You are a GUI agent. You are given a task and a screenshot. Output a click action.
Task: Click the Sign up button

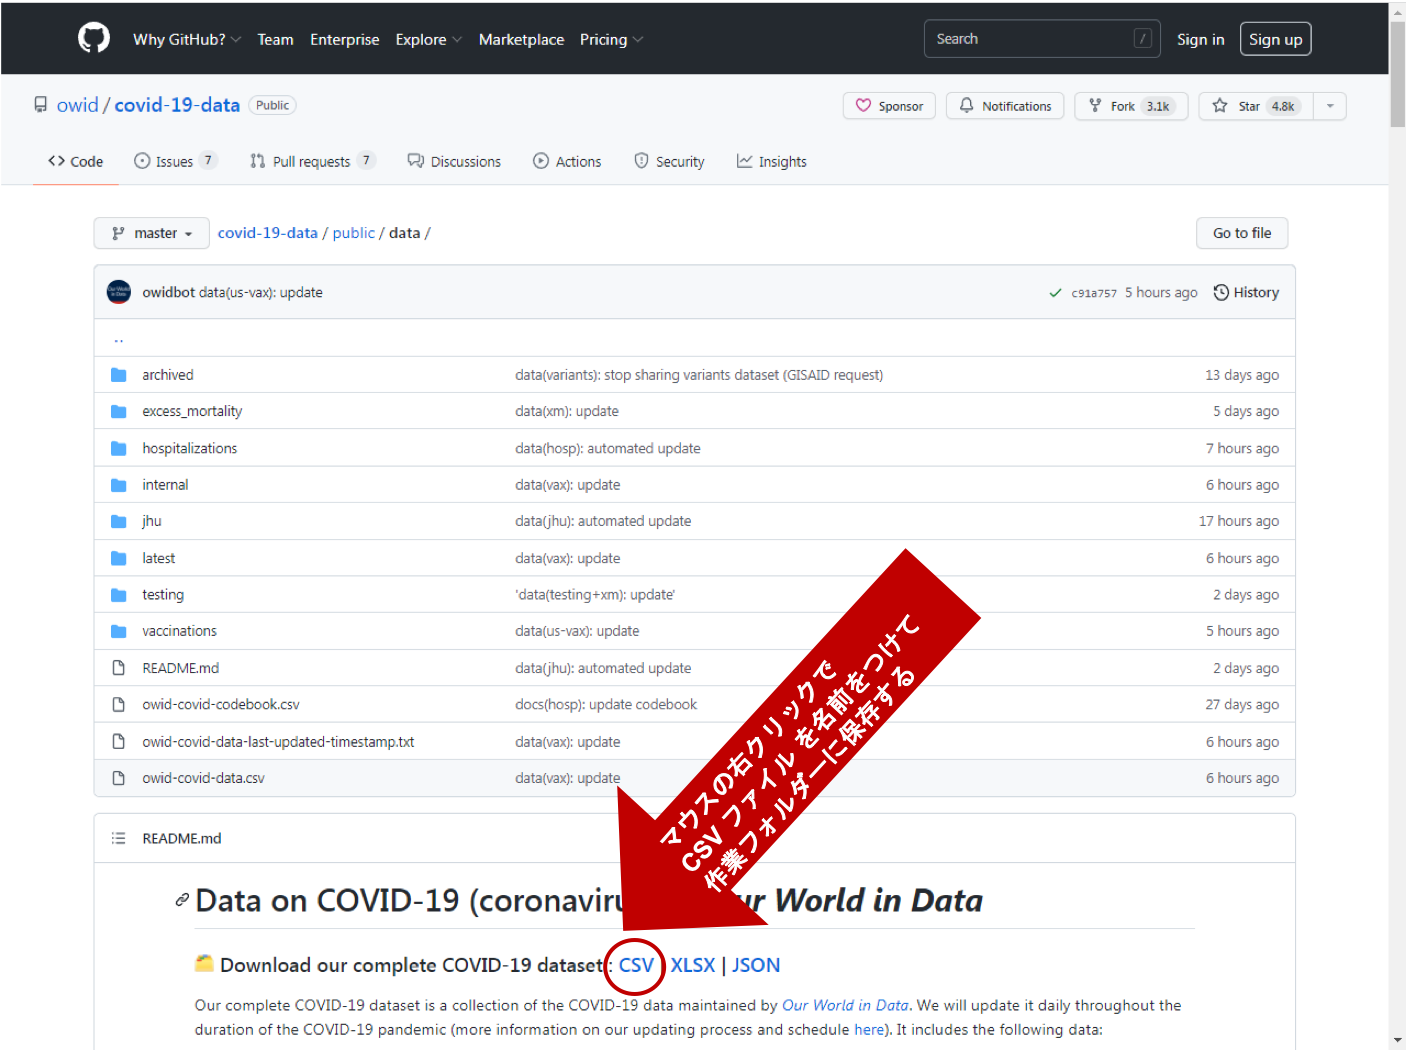[x=1275, y=39]
